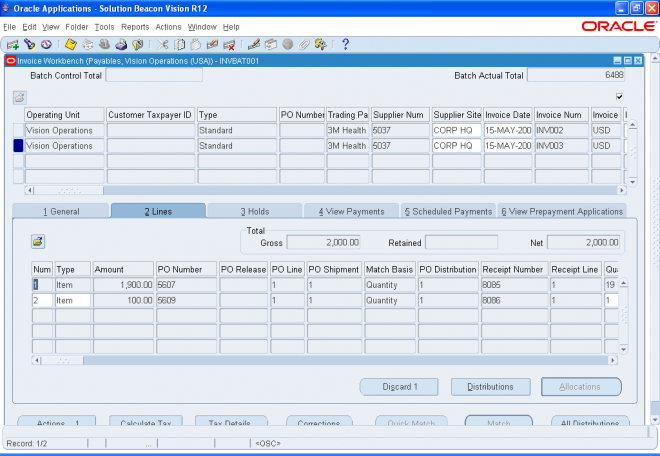Close the form via folder-close icon

click(138, 44)
